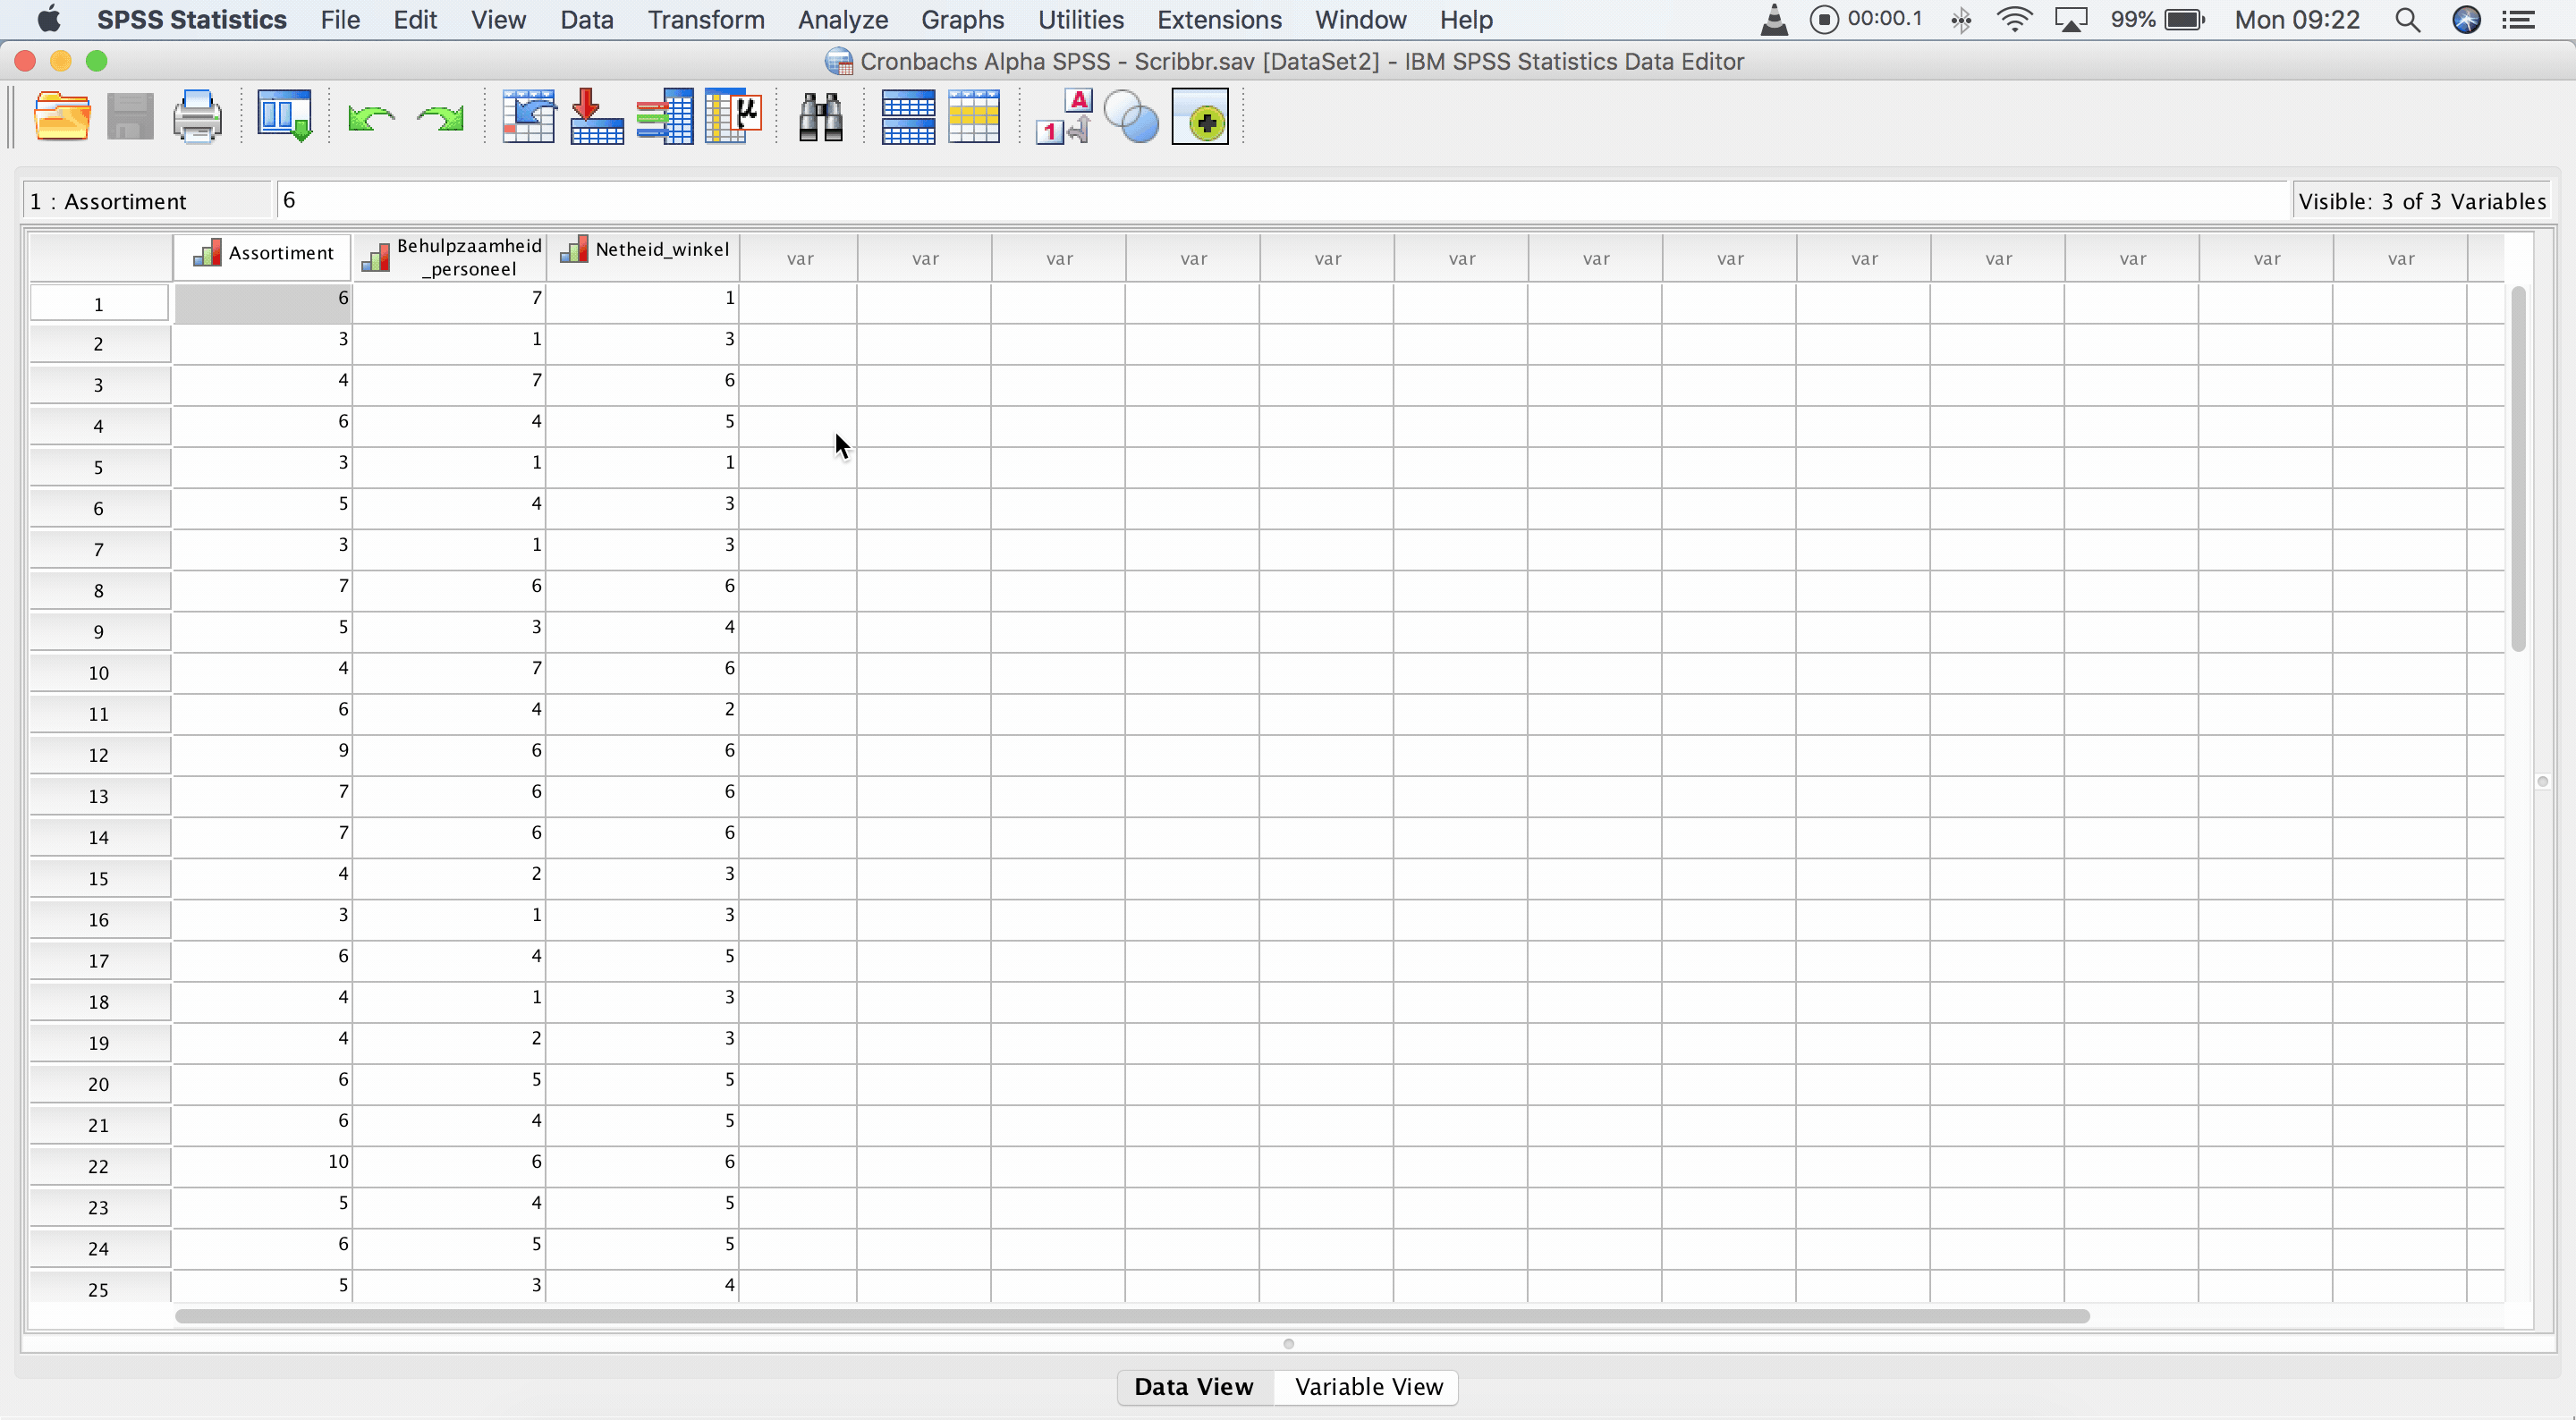
Task: Select the Behulpzaamheid_personeel column header
Action: (450, 257)
